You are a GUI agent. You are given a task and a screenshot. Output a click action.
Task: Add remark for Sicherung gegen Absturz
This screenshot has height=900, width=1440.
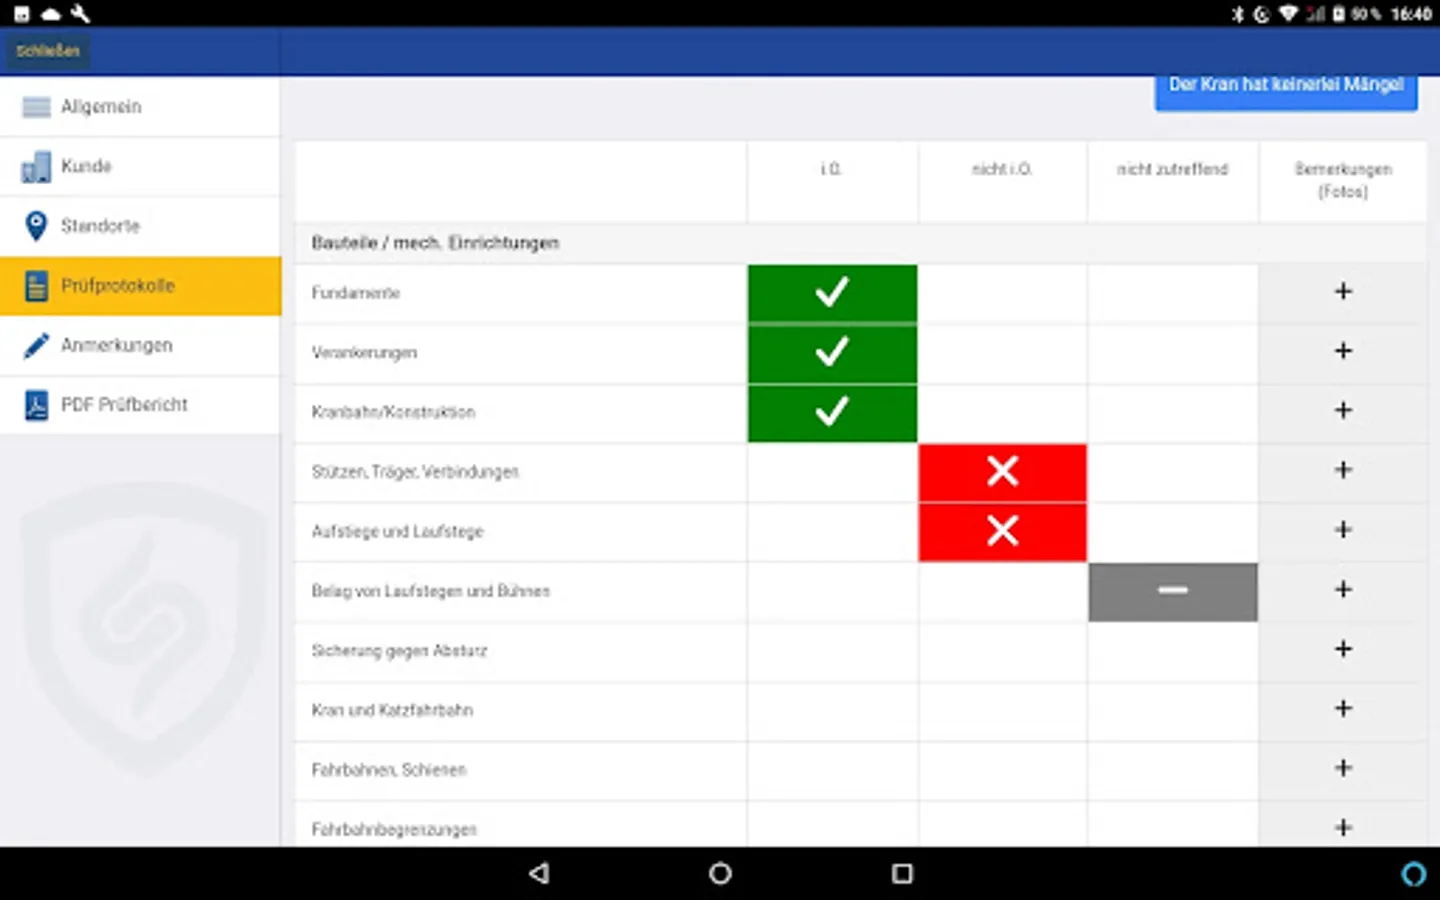(1343, 649)
